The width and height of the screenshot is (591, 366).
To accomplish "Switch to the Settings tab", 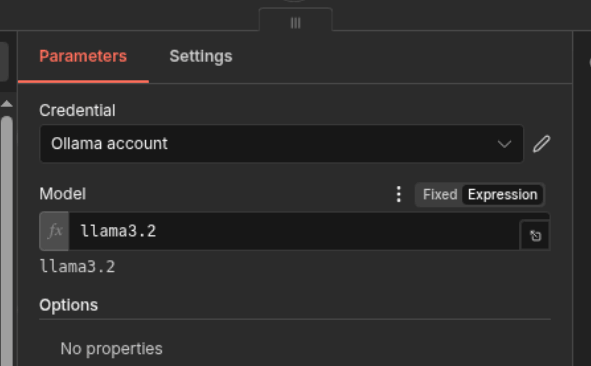I will click(201, 57).
